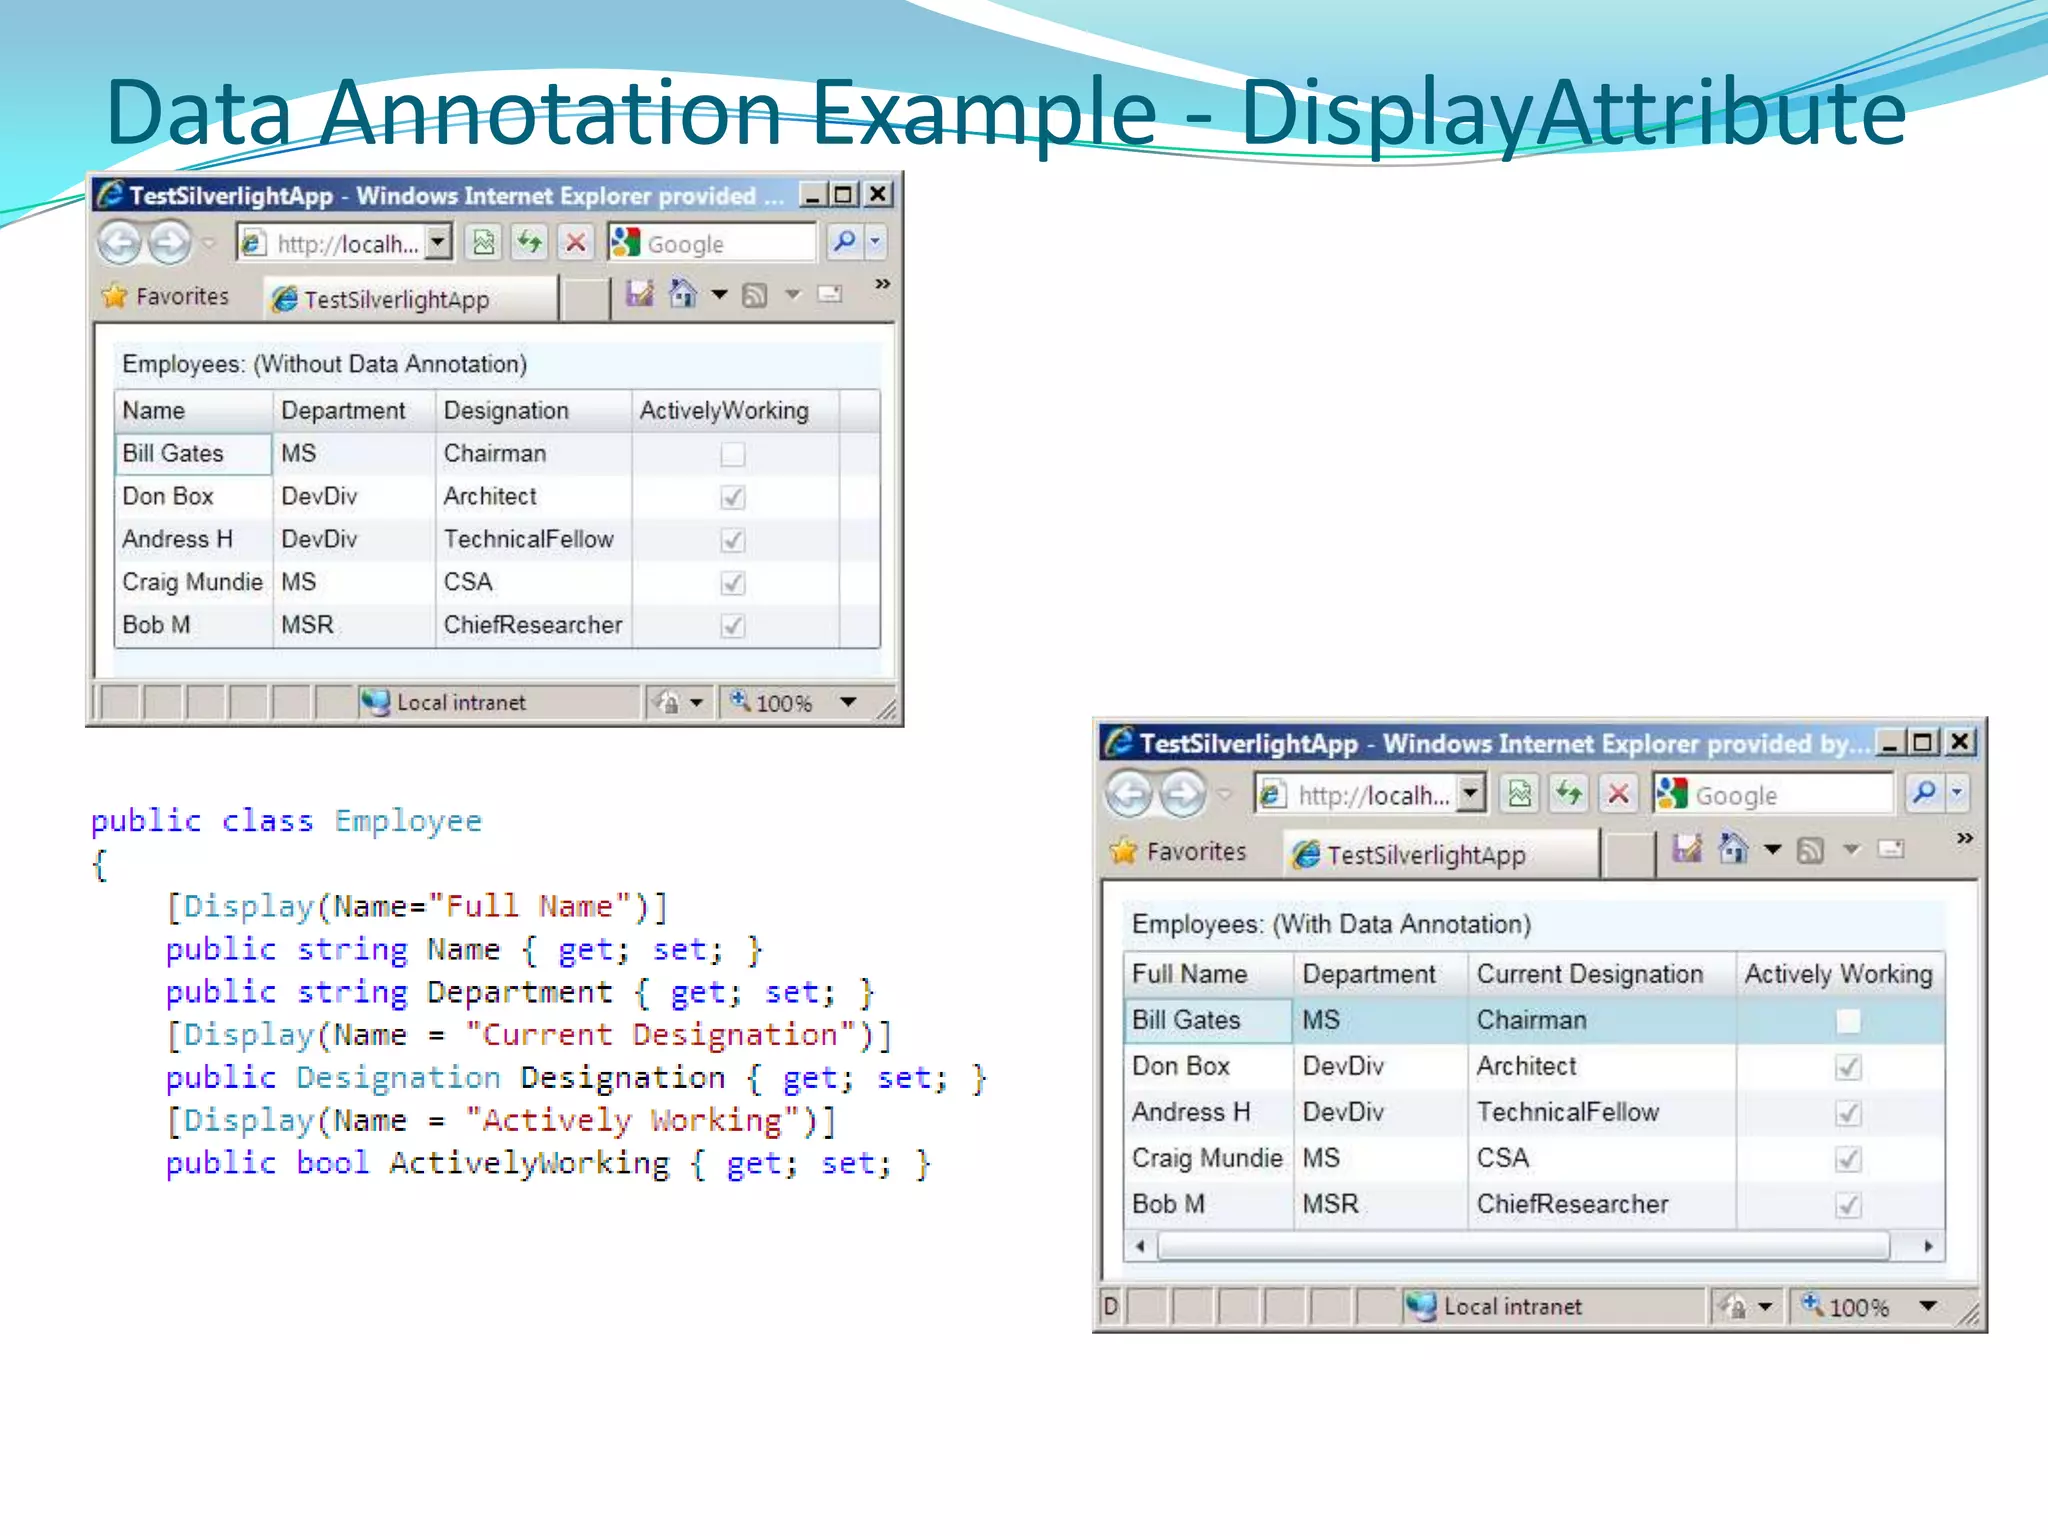2048x1536 pixels.
Task: Select TestSilverlightApp tab in upper-left browser window
Action: coord(410,299)
